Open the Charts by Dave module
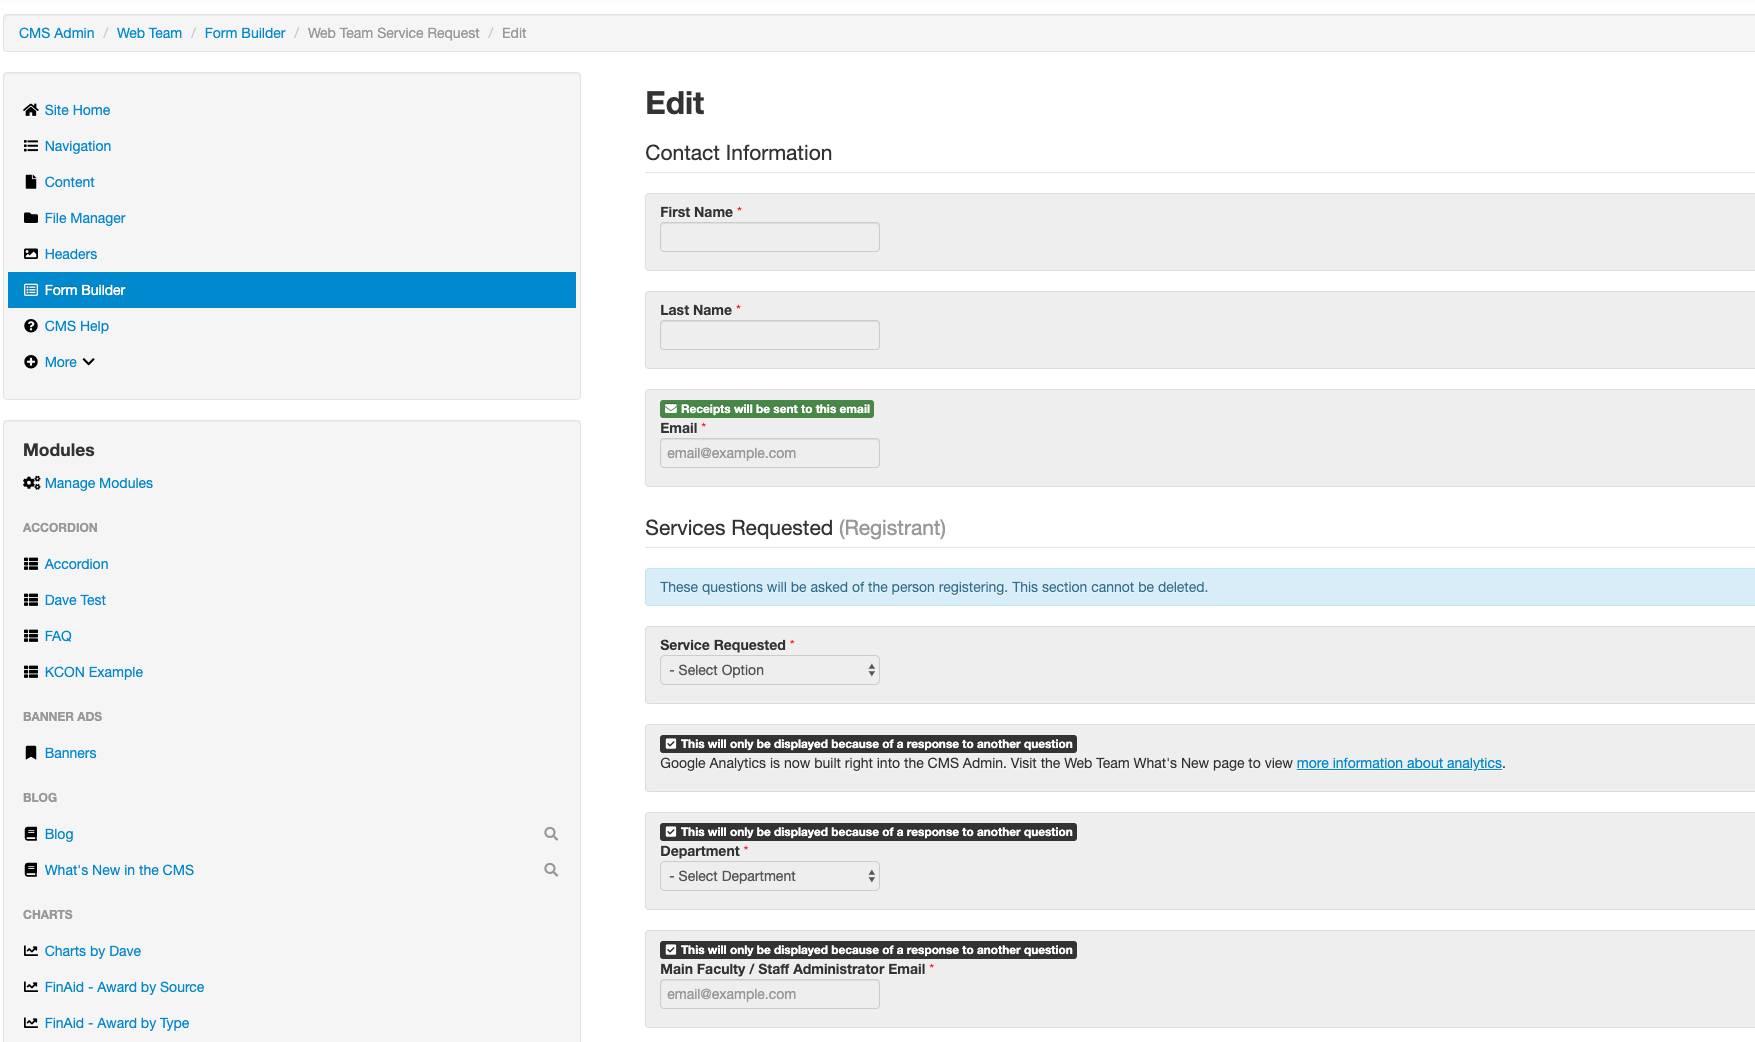The image size is (1755, 1042). tap(92, 951)
